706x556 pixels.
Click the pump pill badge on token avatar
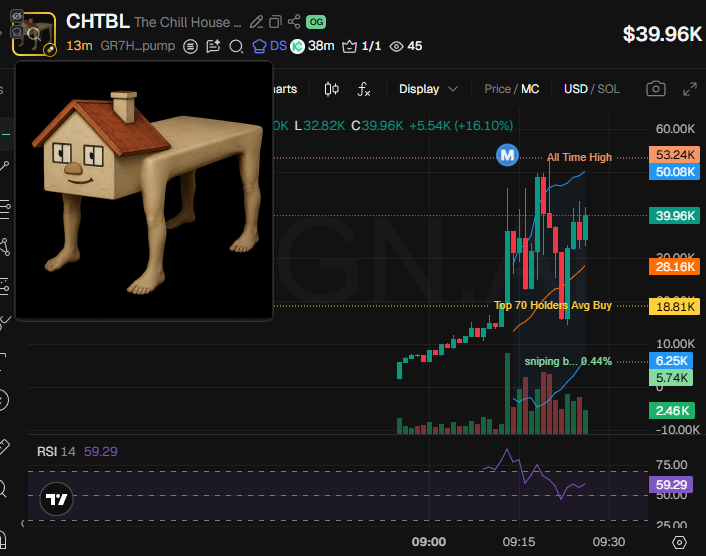(x=50, y=50)
